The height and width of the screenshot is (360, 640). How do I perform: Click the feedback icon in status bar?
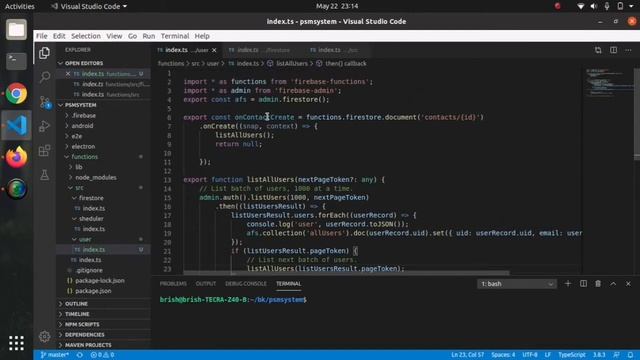coord(616,355)
